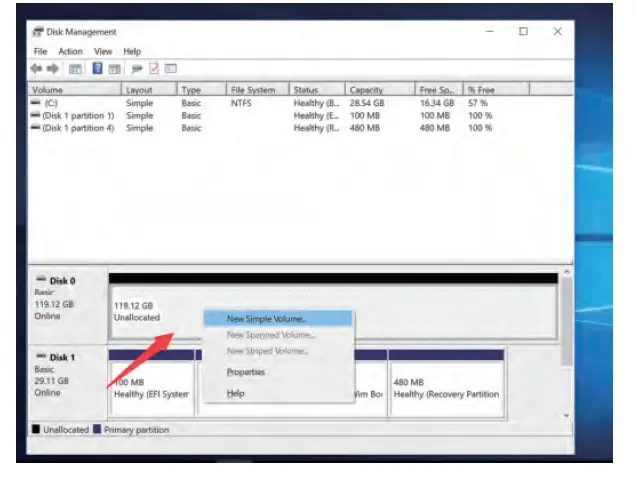Click the last toolbar icon for view settings
Screen dimensions: 635x477
[170, 68]
